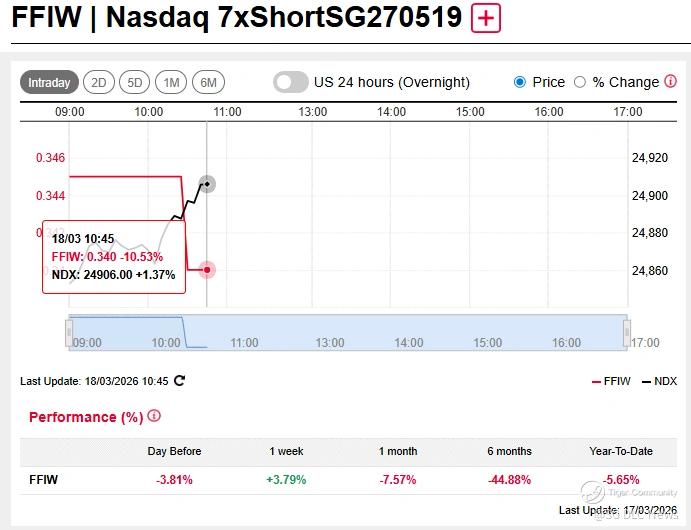Toggle US 24 hours (Overnight) switch
Image resolution: width=691 pixels, height=530 pixels.
(x=291, y=82)
